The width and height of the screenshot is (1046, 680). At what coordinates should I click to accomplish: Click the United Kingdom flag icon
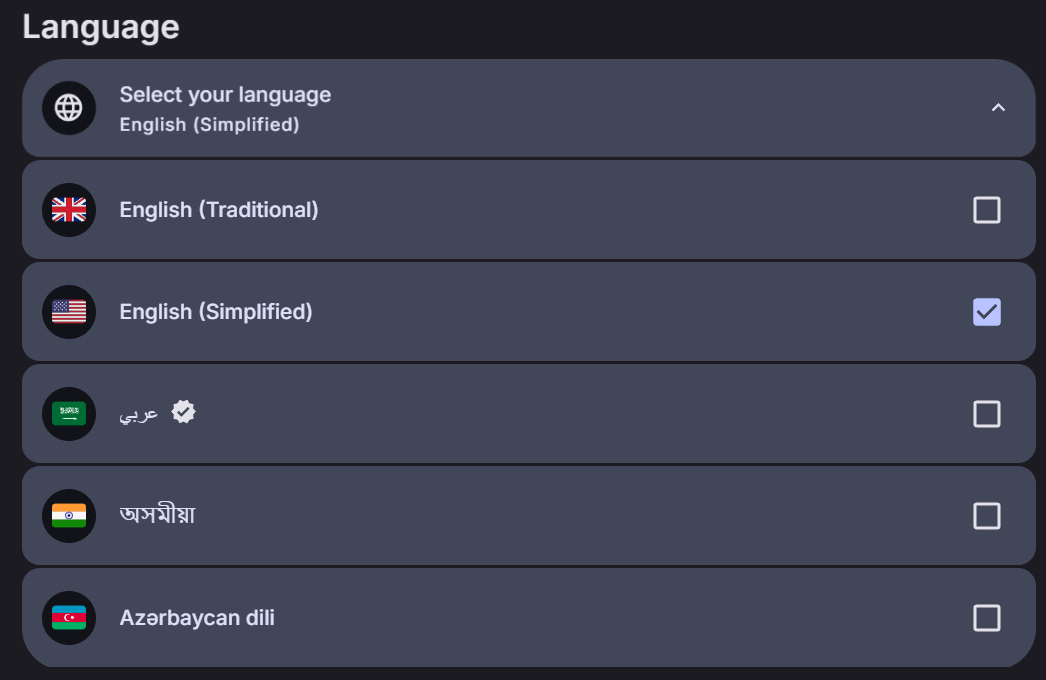point(69,210)
